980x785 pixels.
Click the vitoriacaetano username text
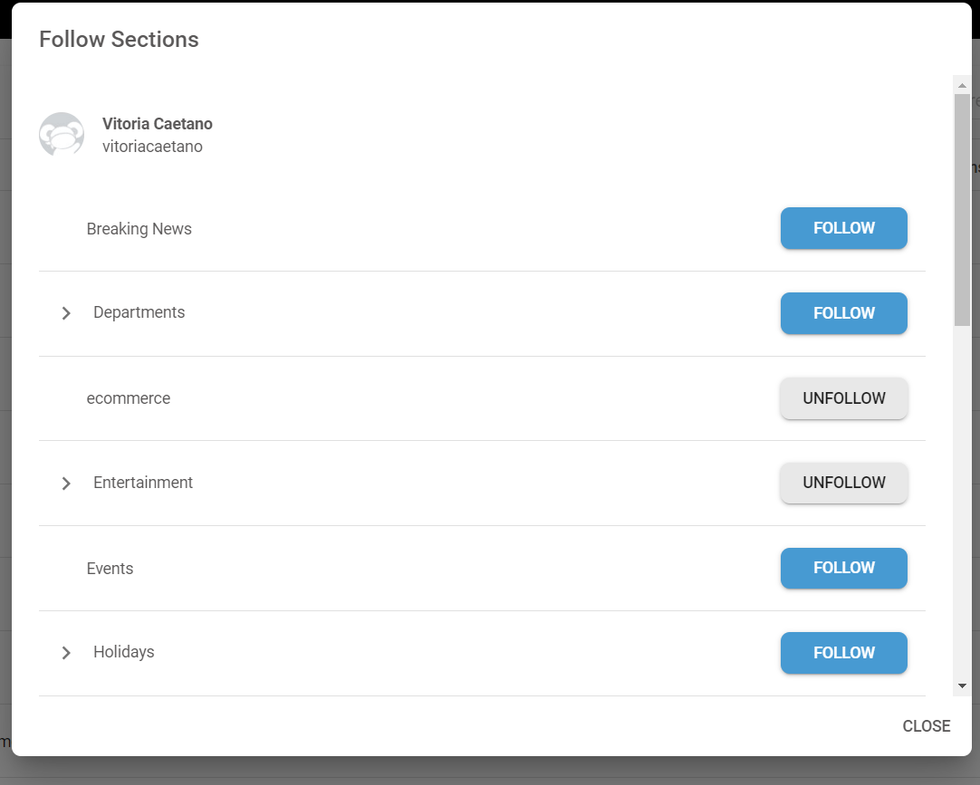pyautogui.click(x=152, y=147)
